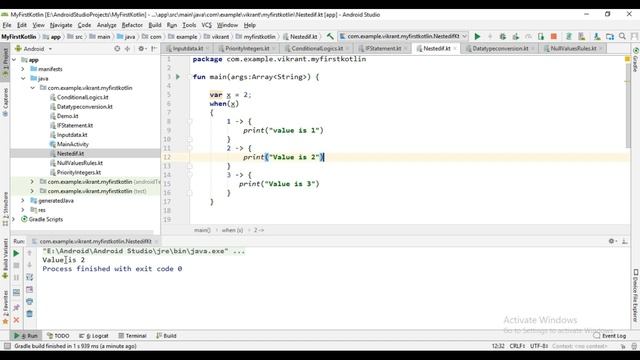Viewport: 640px width, 360px height.
Task: Click the Project tool window side tab
Action: [x=5, y=63]
